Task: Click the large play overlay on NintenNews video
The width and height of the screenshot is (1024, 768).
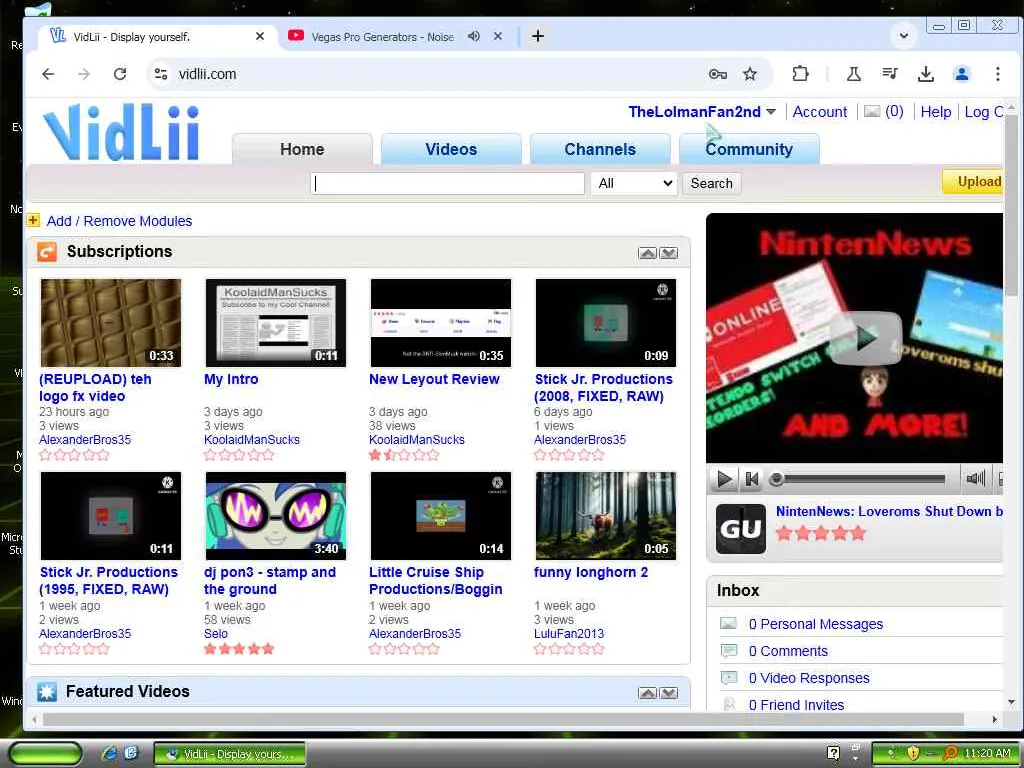Action: (x=866, y=338)
